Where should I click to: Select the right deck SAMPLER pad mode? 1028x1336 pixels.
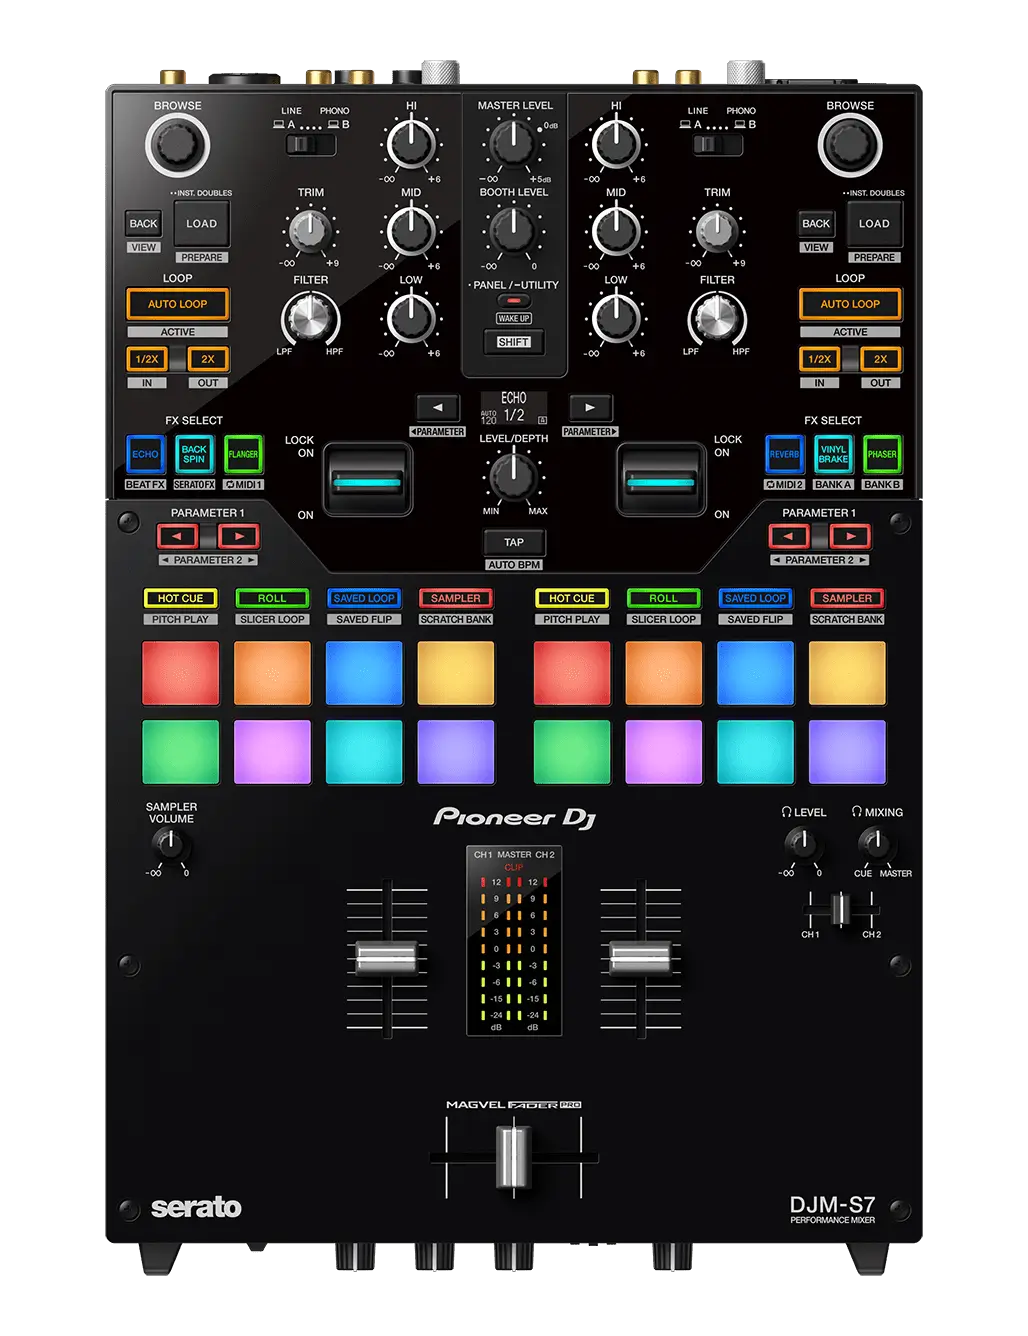[847, 598]
